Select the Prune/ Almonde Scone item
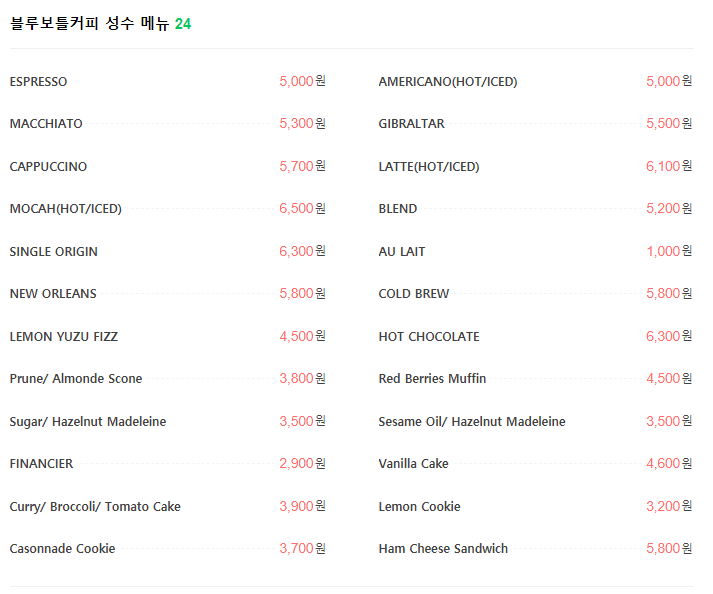This screenshot has width=713, height=594. (76, 379)
